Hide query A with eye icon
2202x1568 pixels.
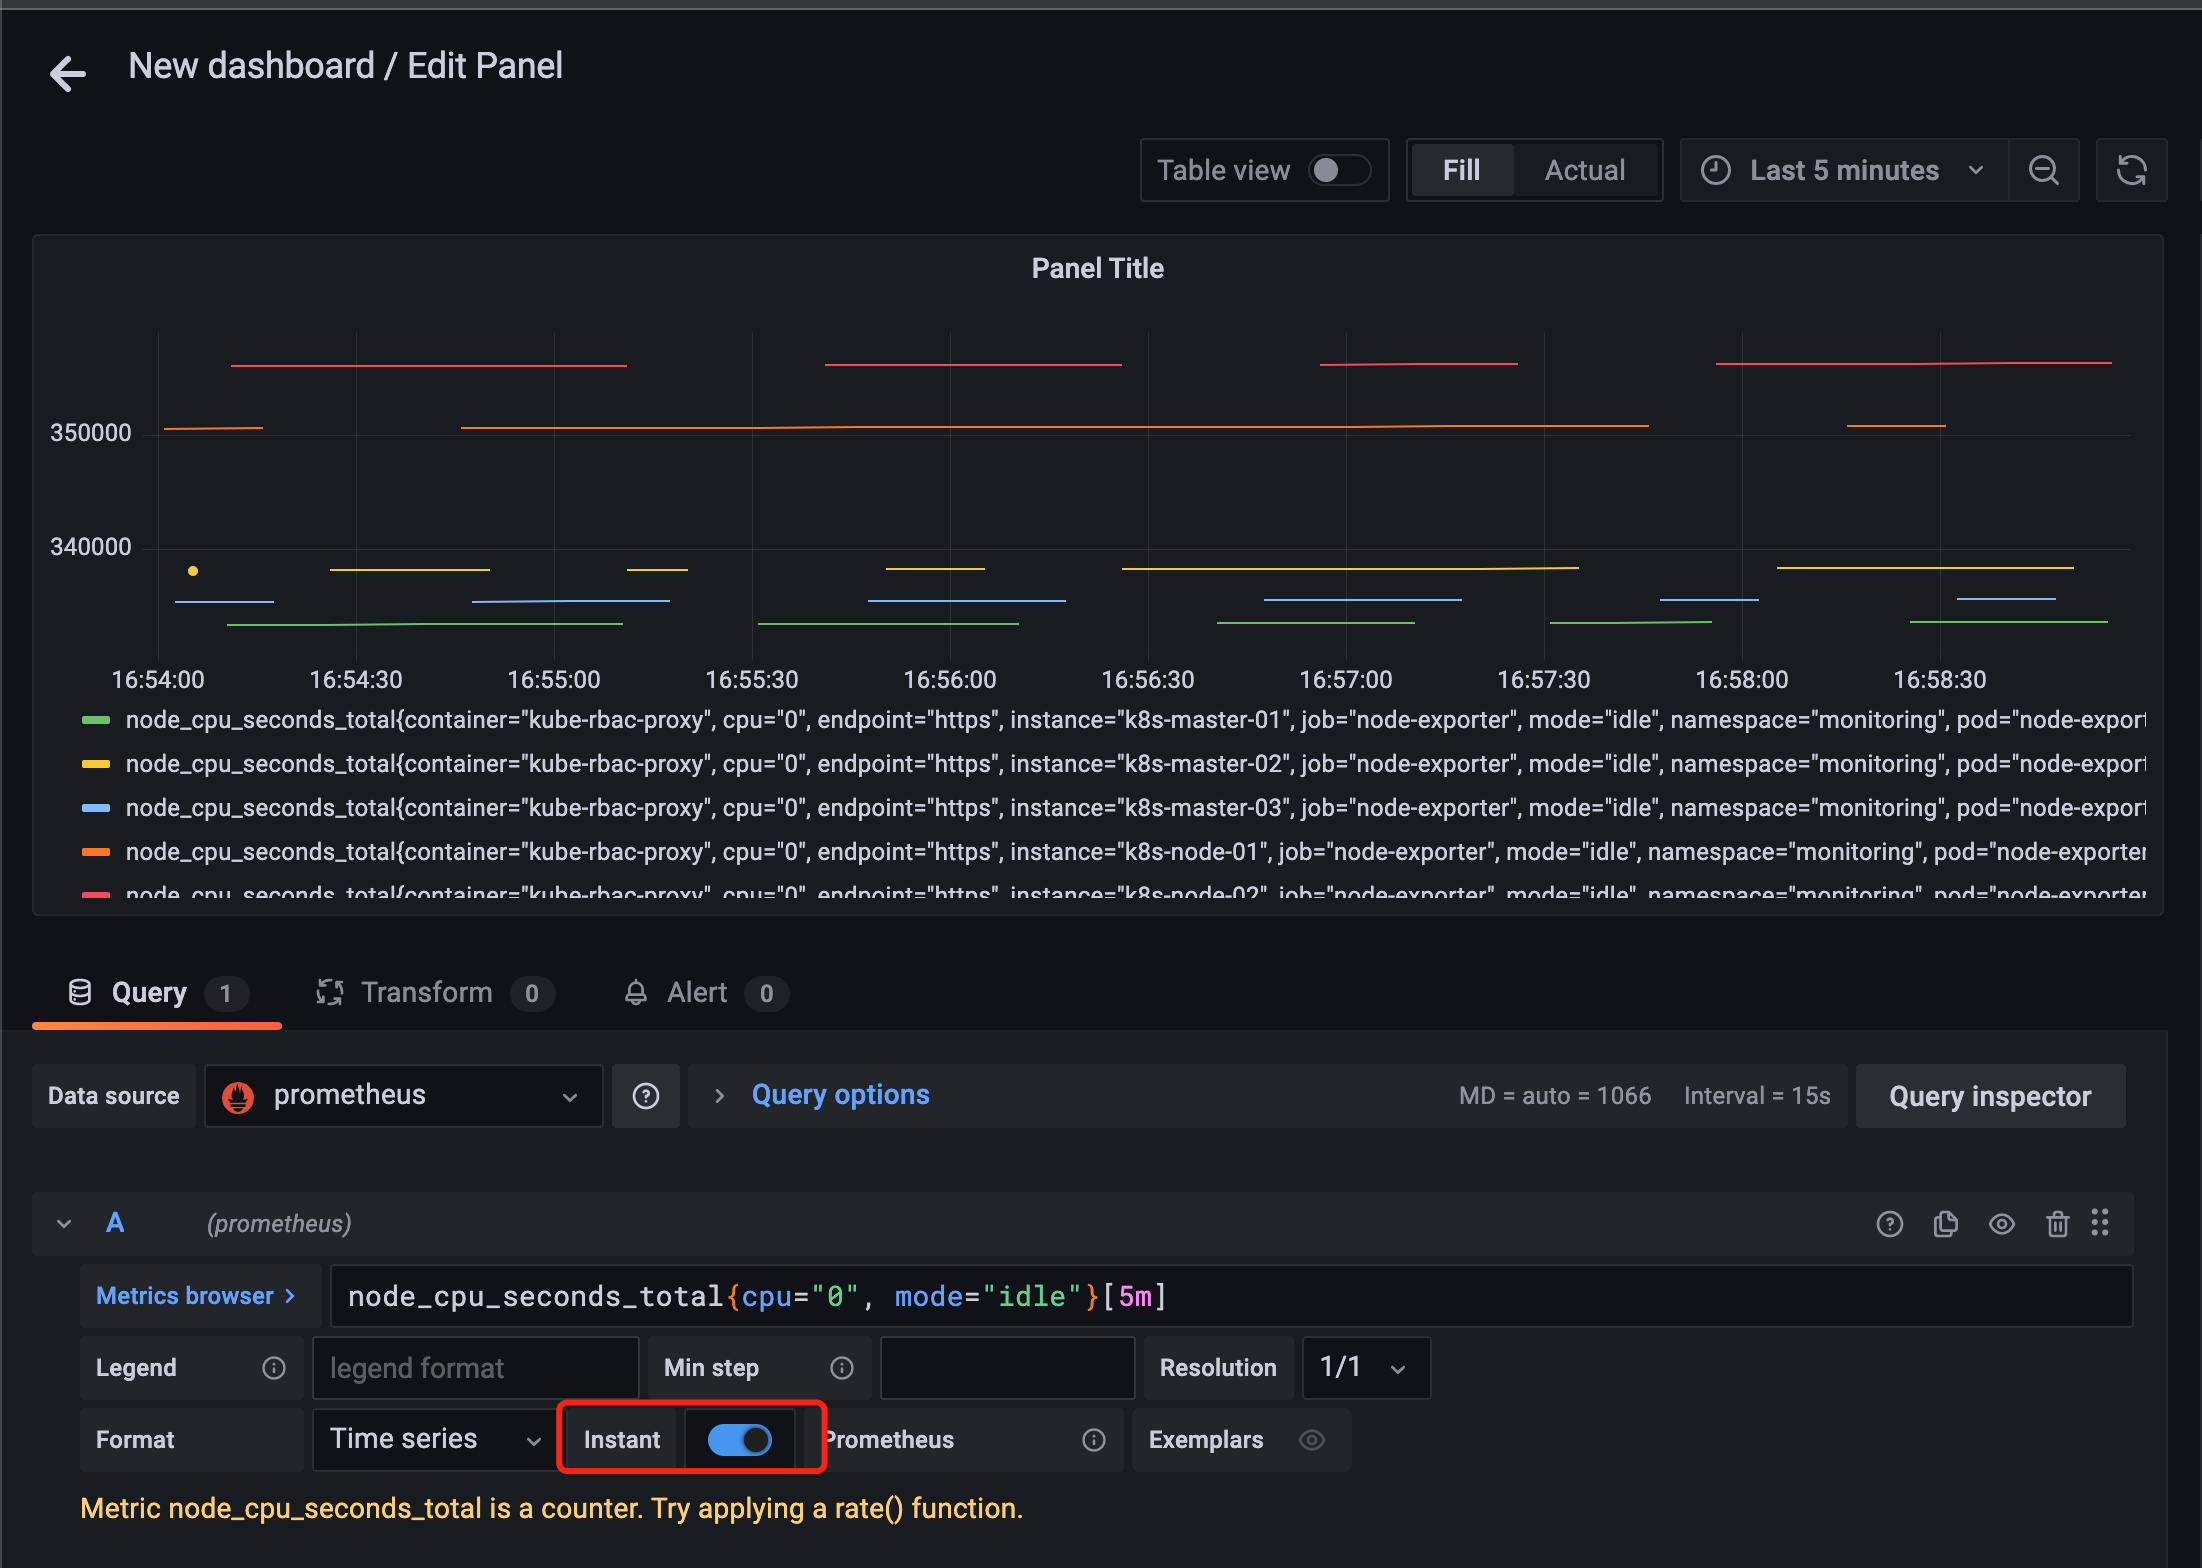[2002, 1224]
